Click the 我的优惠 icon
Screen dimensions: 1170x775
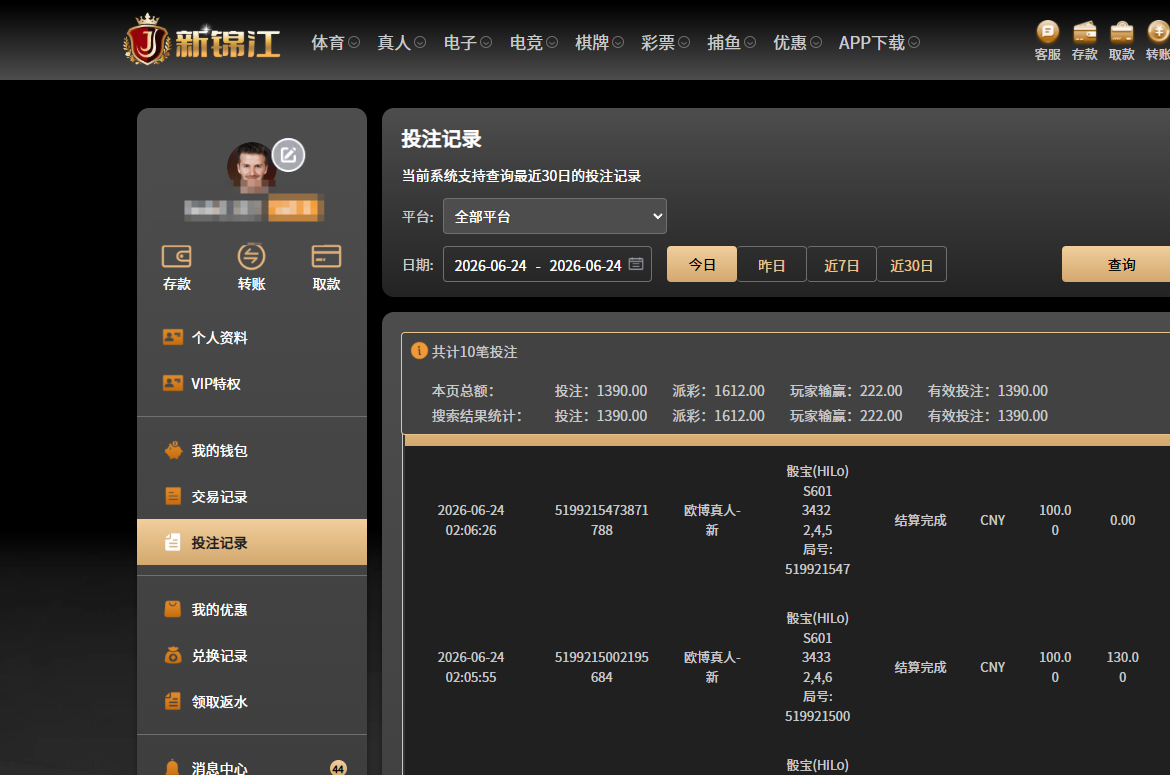[172, 609]
